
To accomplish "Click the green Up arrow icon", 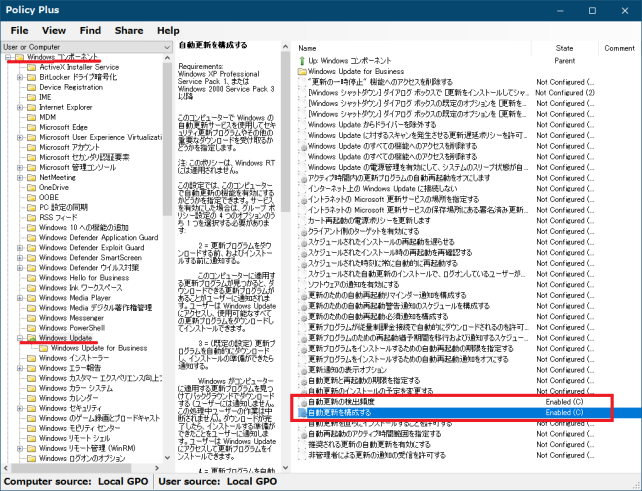I will 302,61.
